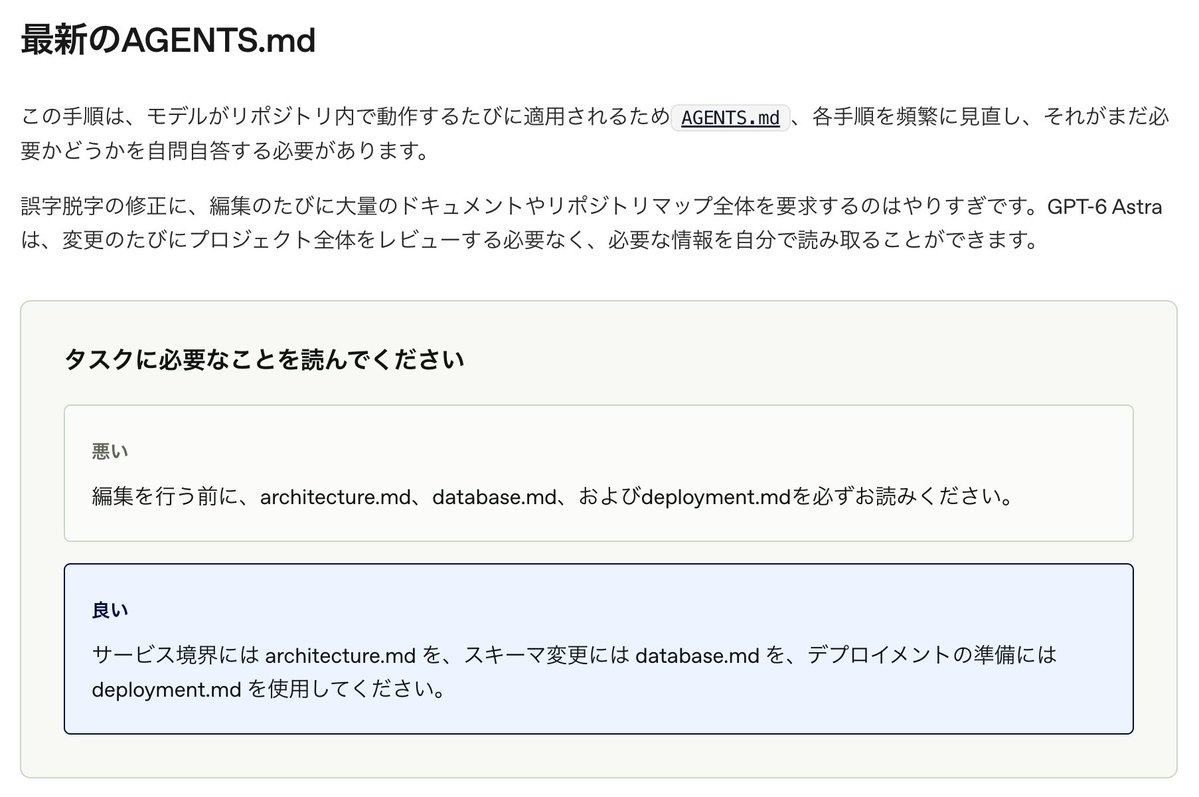Click the 悪い label in the first example
This screenshot has height=797, width=1199.
click(110, 451)
